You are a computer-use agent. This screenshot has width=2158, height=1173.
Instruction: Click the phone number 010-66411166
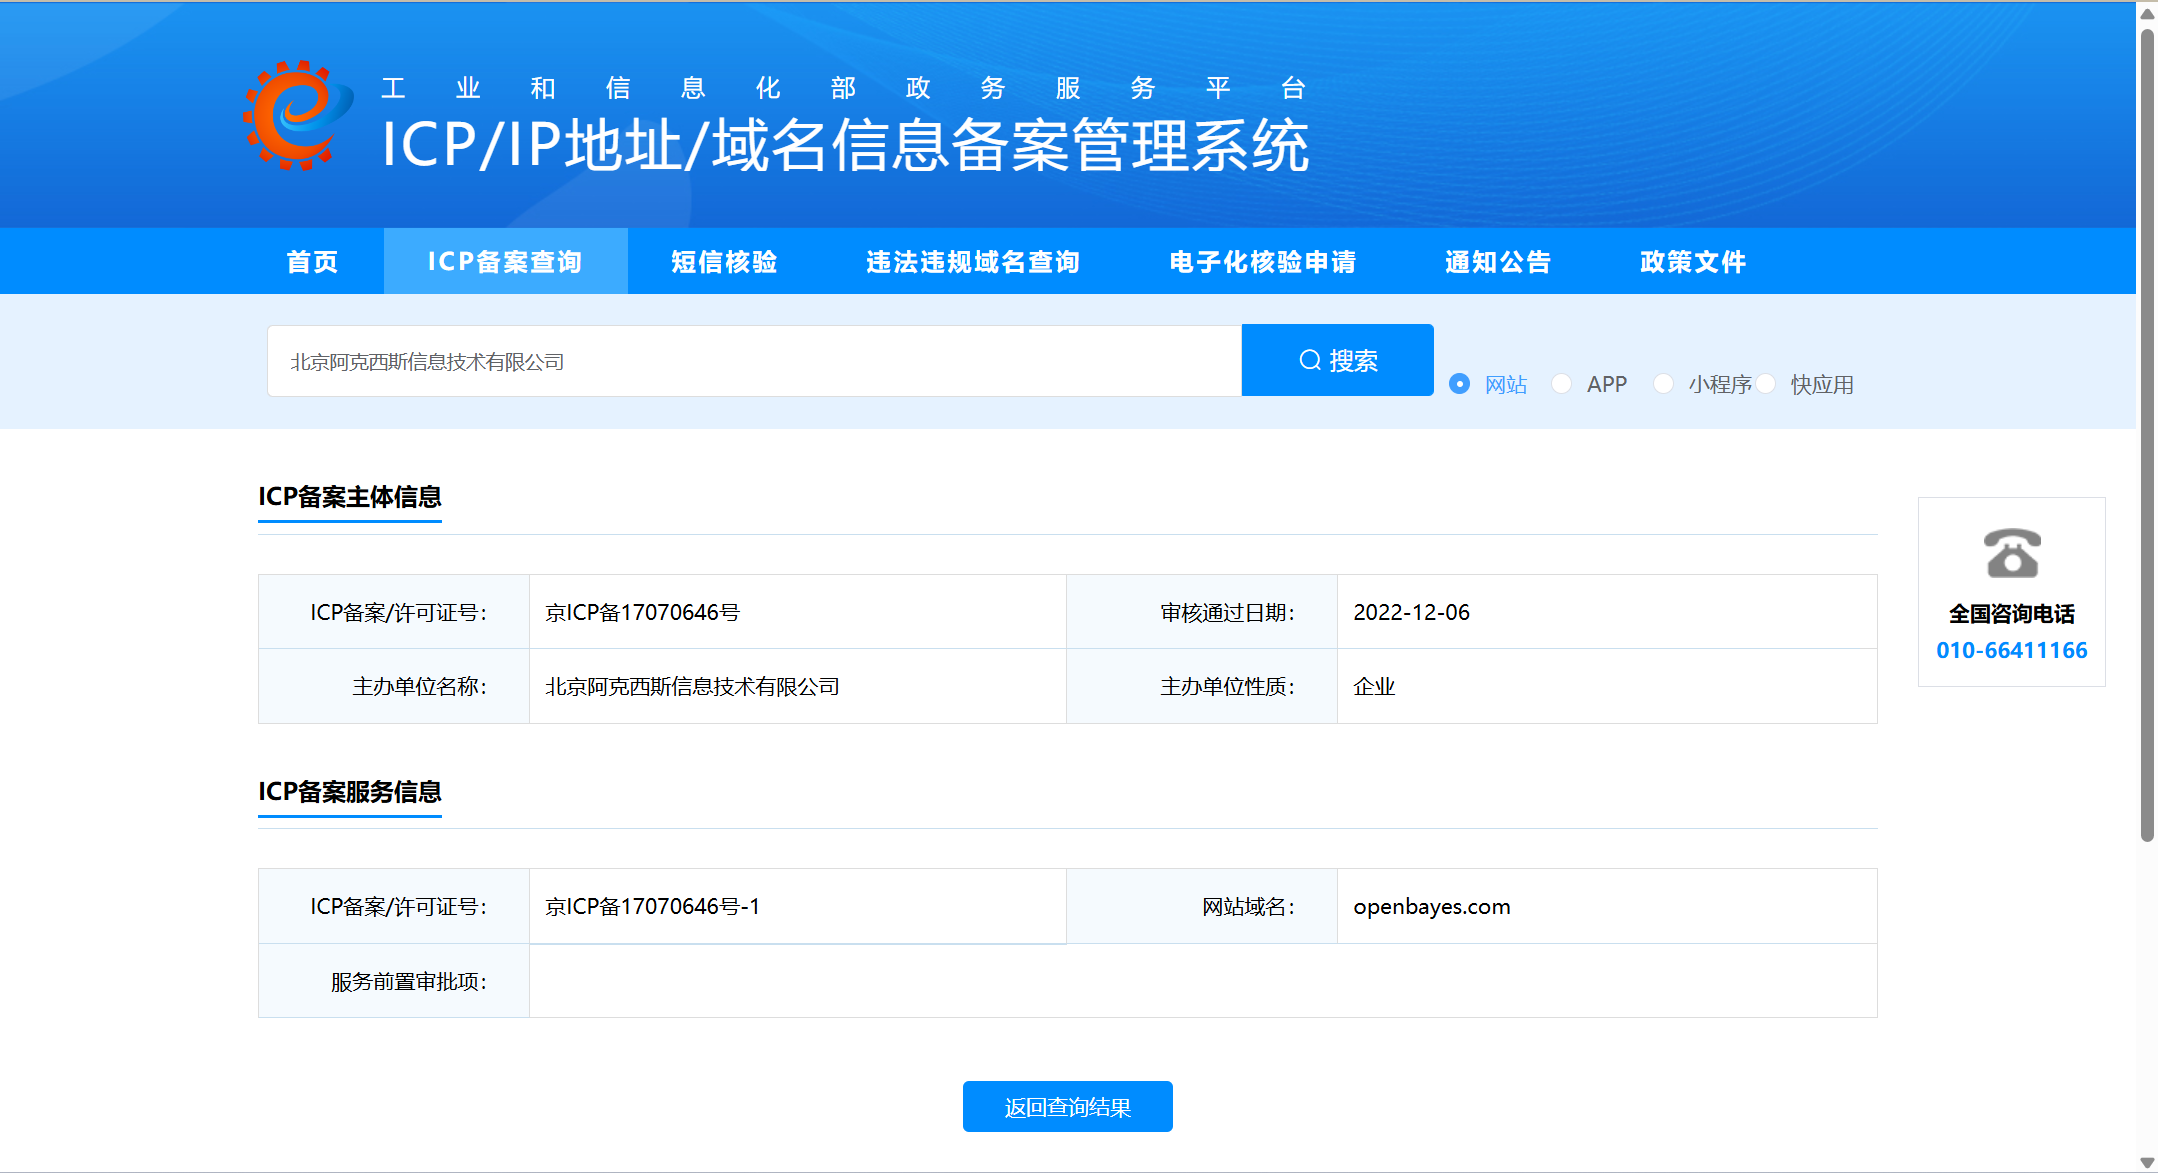(2012, 651)
